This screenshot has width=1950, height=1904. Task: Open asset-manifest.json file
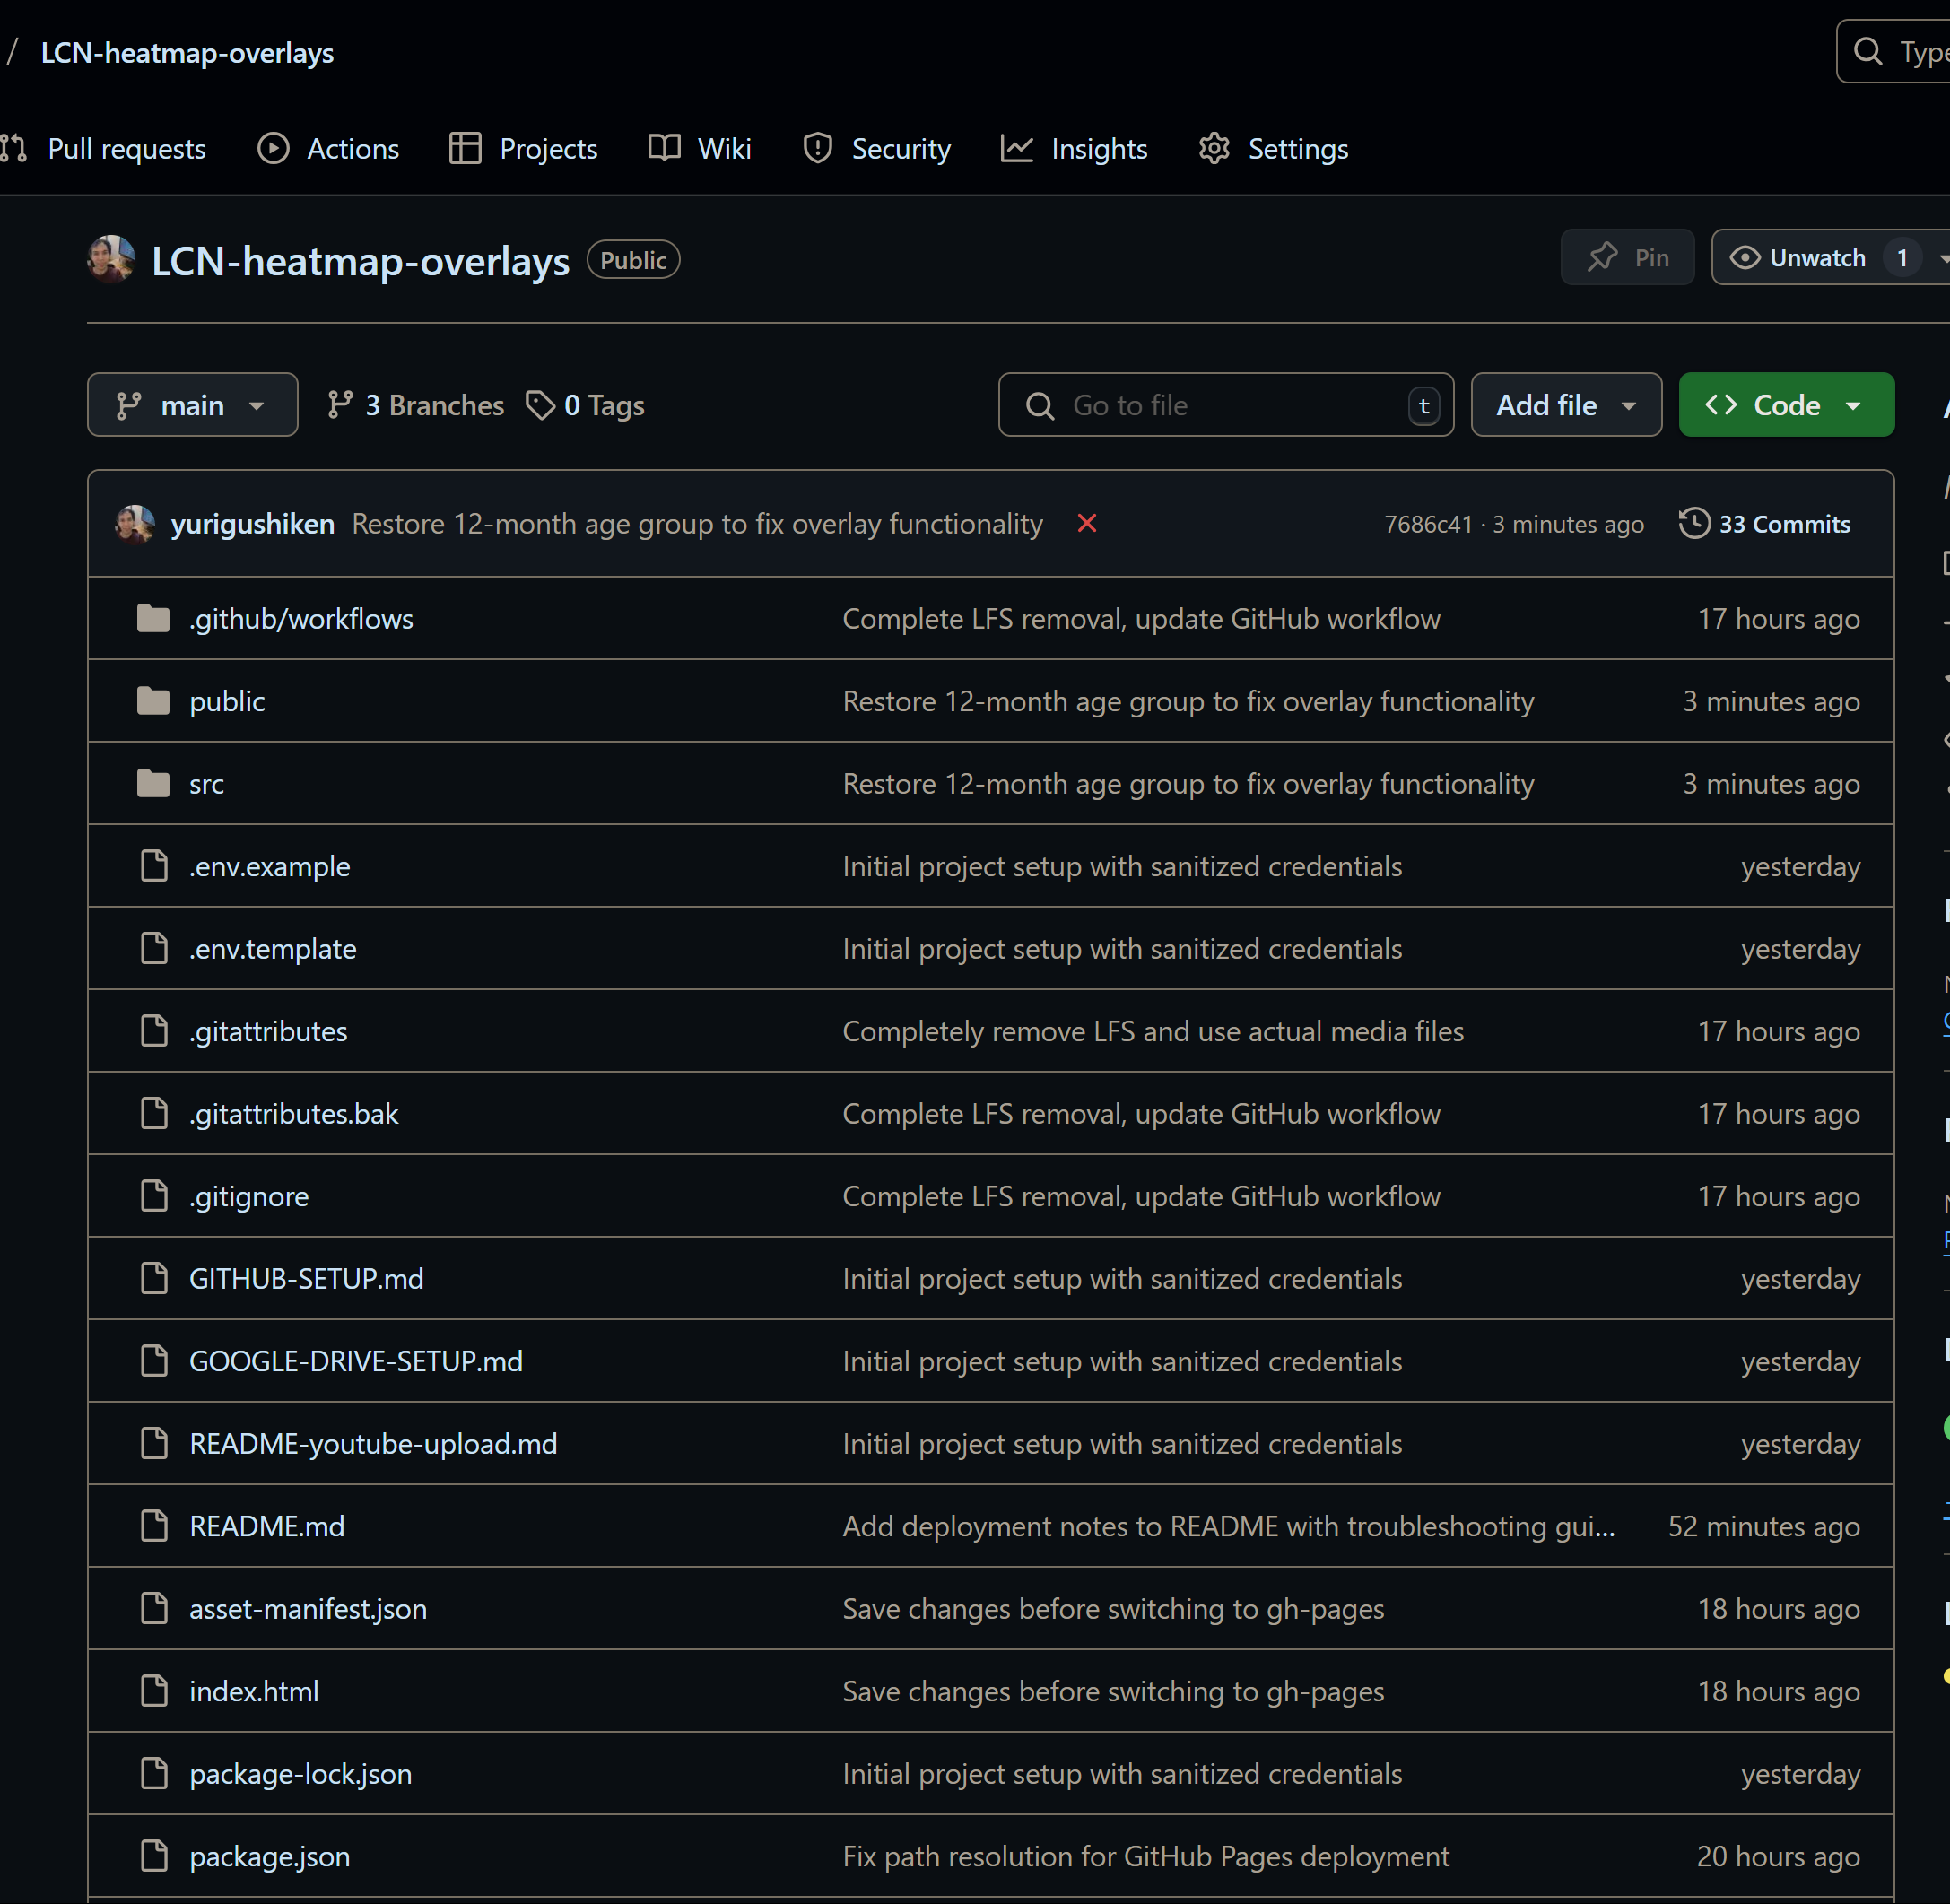click(308, 1609)
